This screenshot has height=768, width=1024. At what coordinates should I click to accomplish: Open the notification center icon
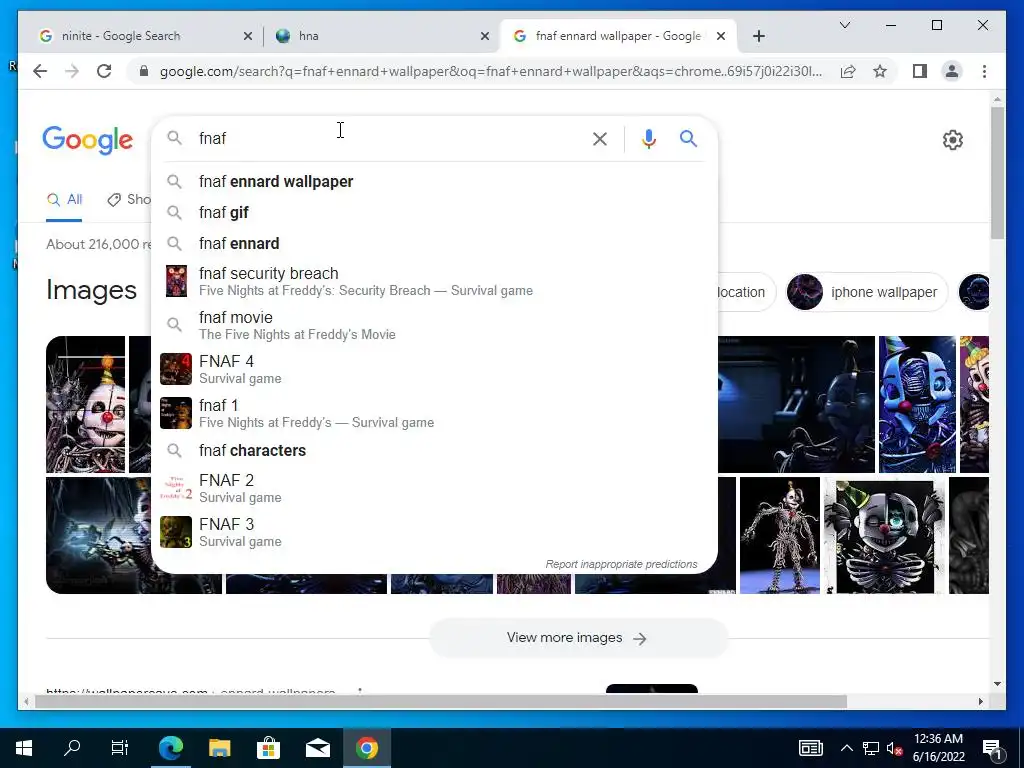click(x=993, y=748)
